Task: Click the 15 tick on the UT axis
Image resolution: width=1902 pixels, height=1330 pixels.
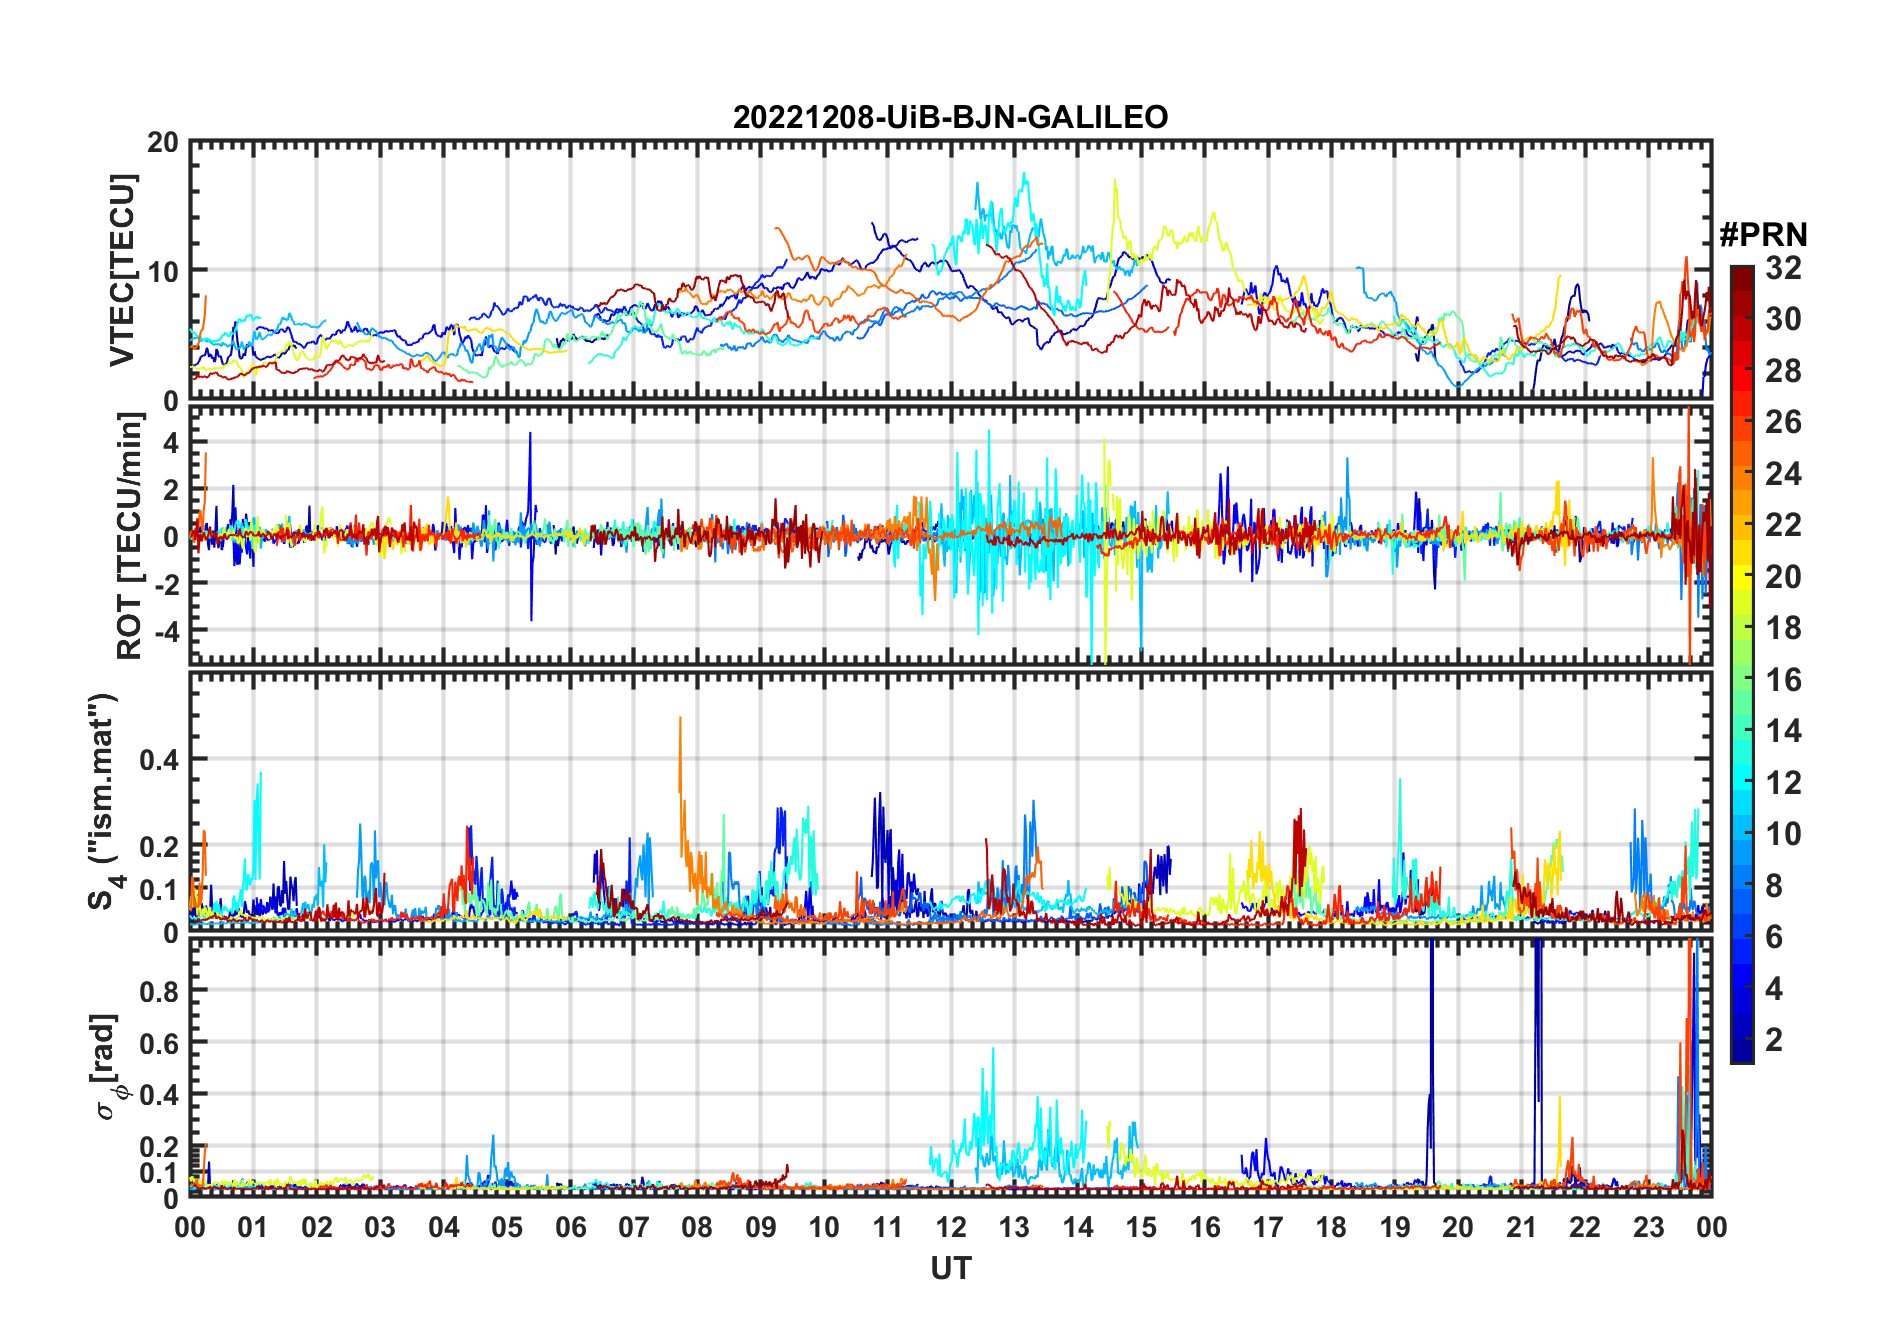Action: [x=1141, y=1227]
